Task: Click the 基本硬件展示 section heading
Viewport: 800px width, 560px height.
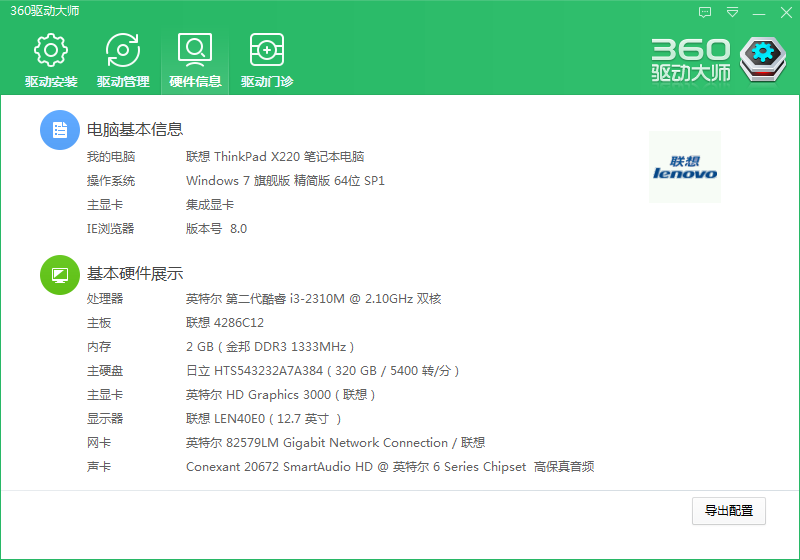Action: [x=135, y=274]
